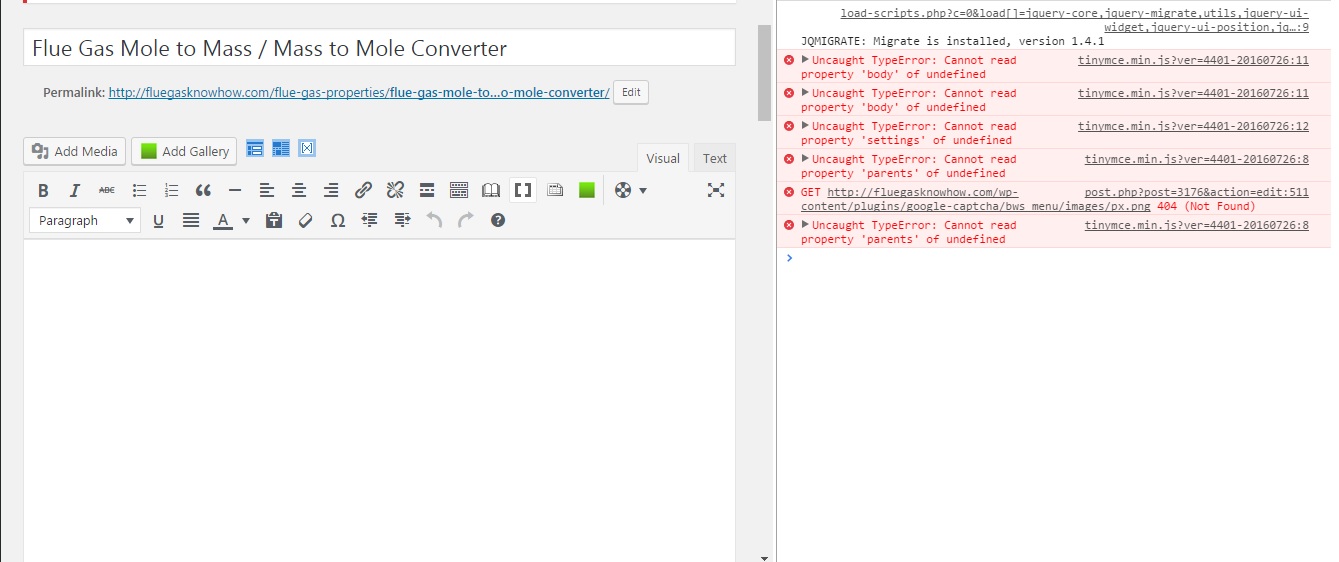Open the Paragraph format dropdown
The image size is (1339, 562).
[85, 220]
